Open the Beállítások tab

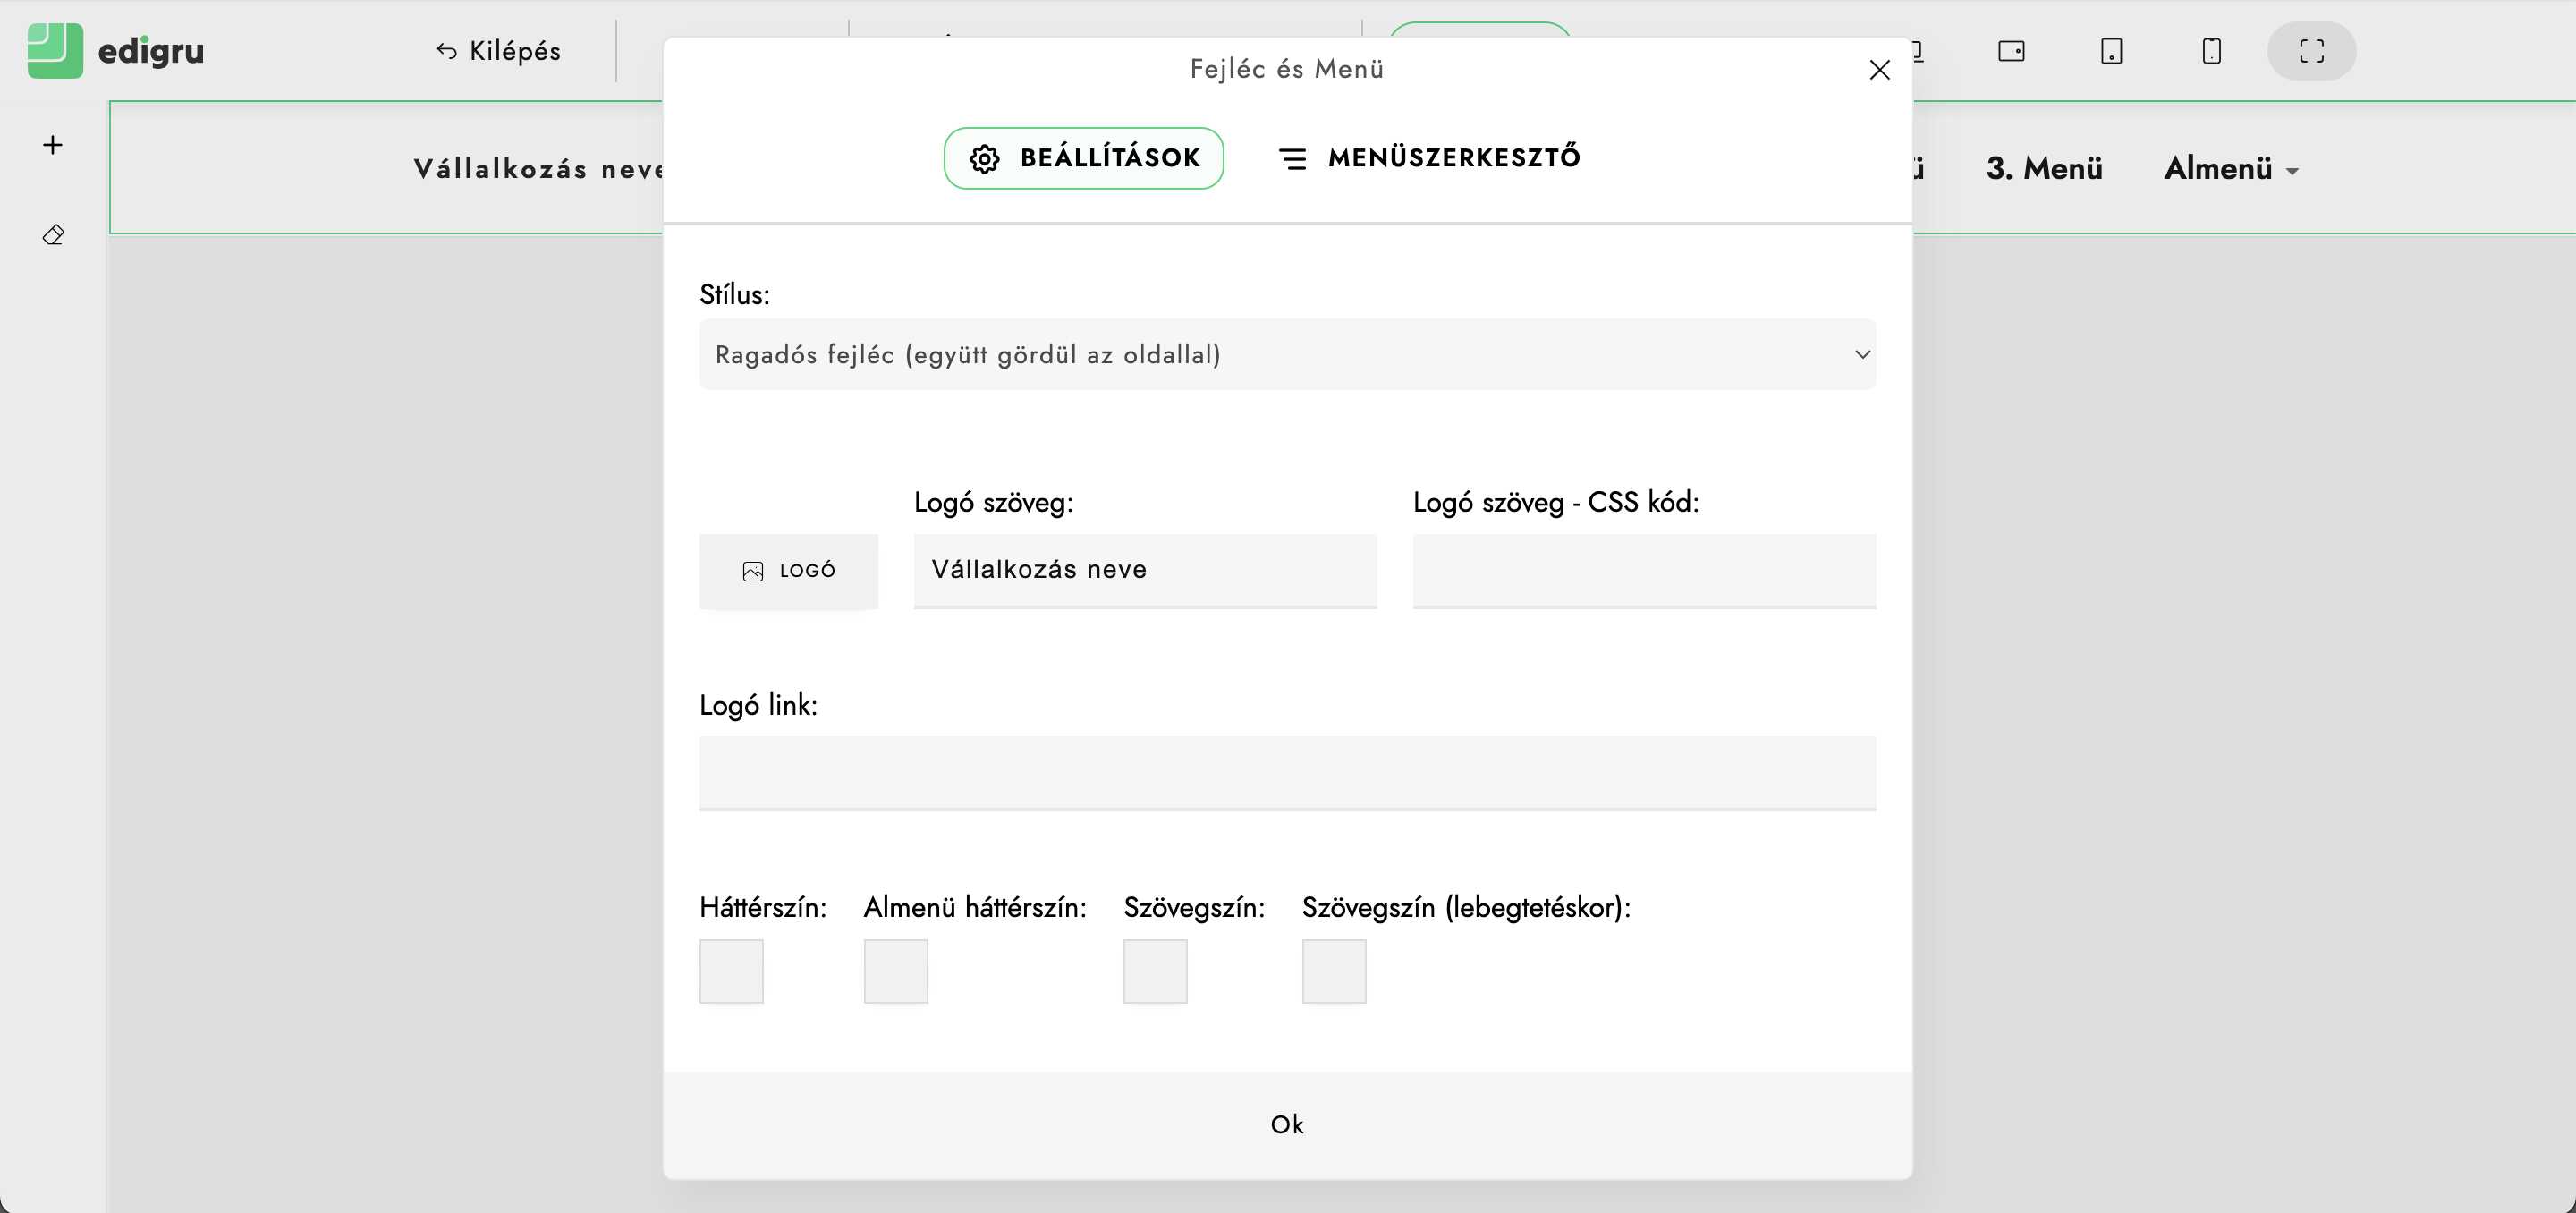1083,158
